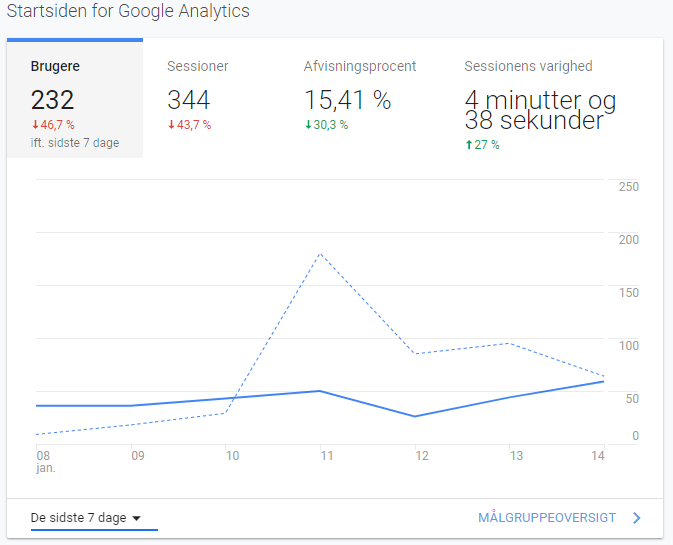
Task: Click the 15,41 % bounce rate value
Action: pyautogui.click(x=347, y=101)
